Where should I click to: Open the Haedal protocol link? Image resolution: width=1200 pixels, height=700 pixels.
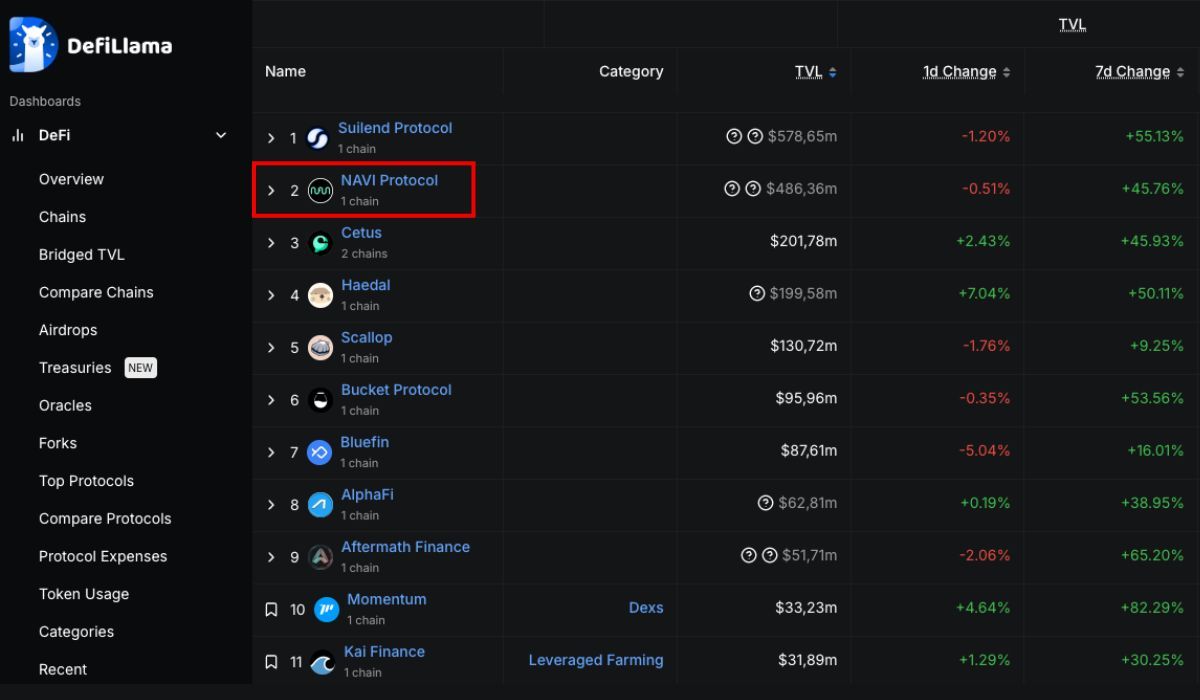[366, 285]
